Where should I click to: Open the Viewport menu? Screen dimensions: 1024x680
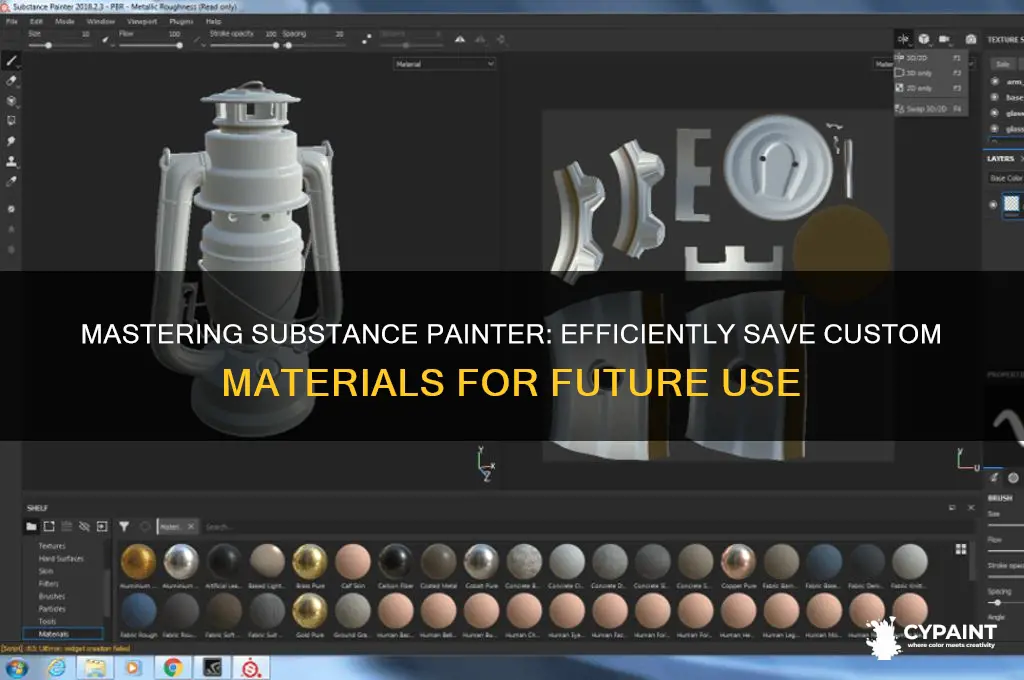142,22
